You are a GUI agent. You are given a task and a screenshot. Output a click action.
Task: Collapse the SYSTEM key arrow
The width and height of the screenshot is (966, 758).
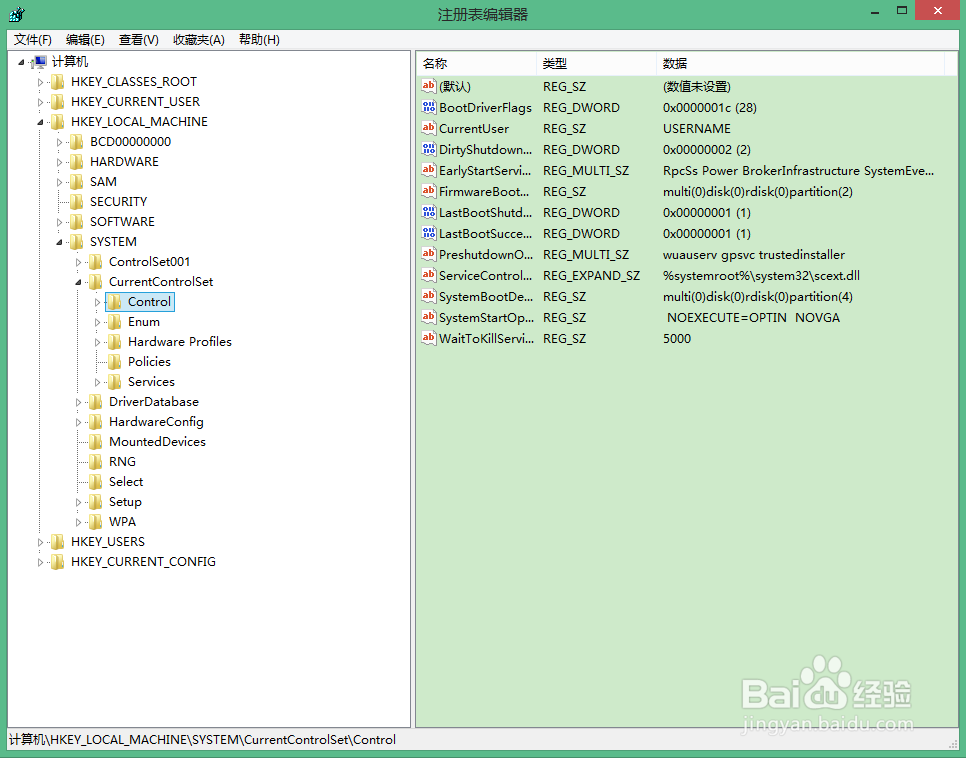pyautogui.click(x=60, y=242)
